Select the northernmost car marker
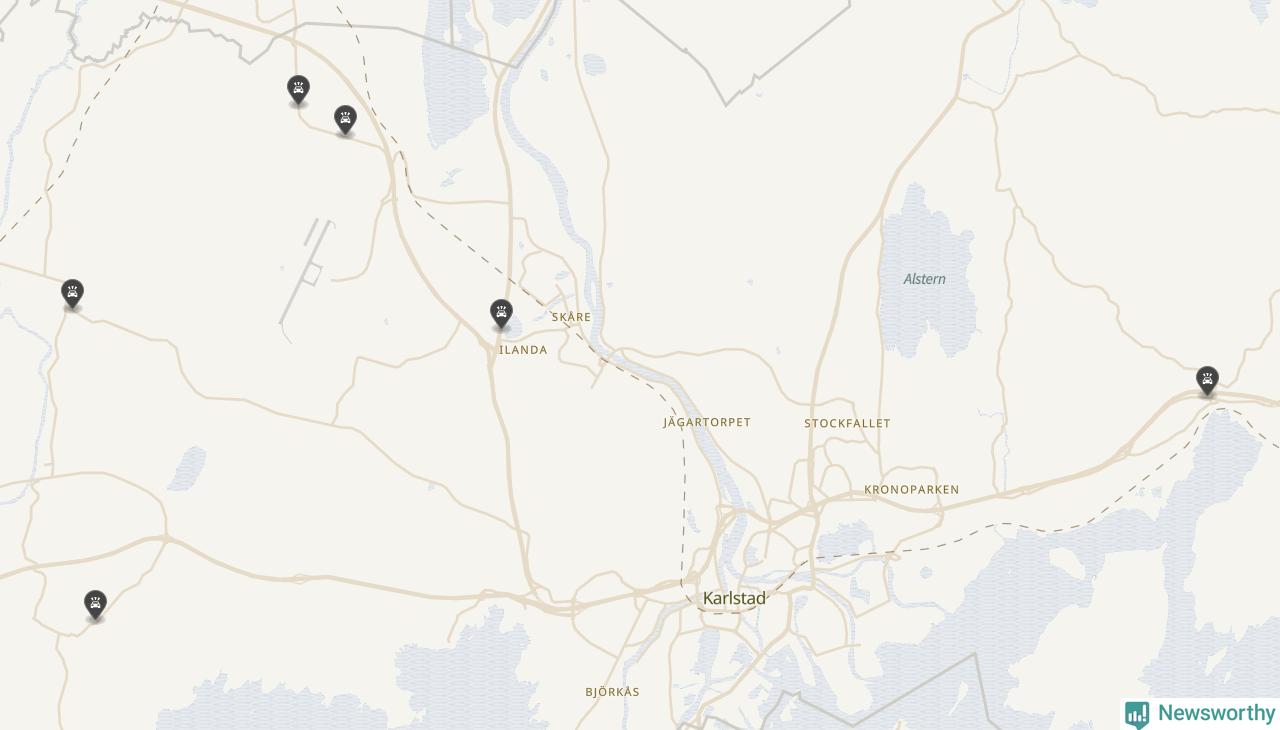This screenshot has width=1280, height=730. point(298,90)
